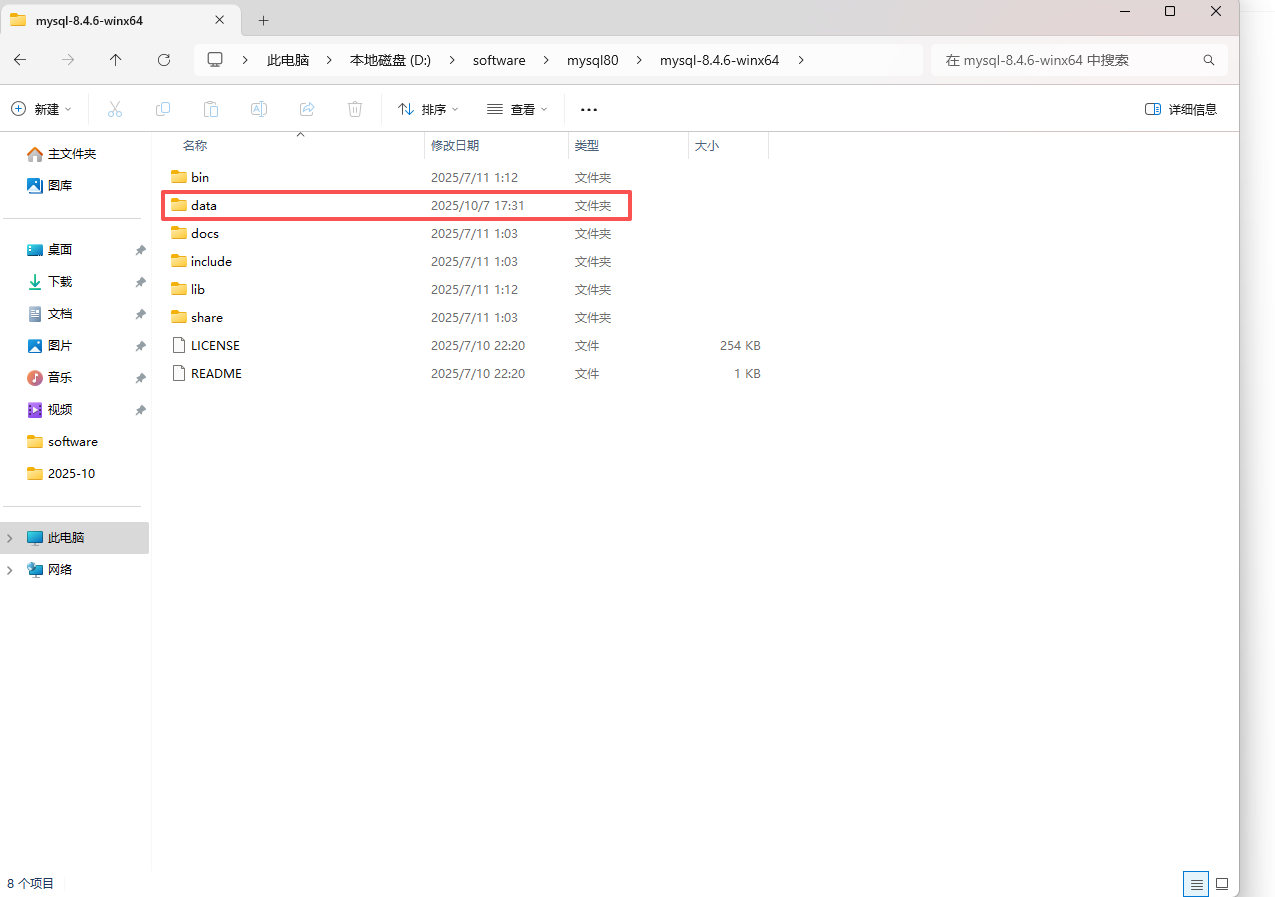Expand chevron after 此电脑 in address bar

click(x=329, y=60)
